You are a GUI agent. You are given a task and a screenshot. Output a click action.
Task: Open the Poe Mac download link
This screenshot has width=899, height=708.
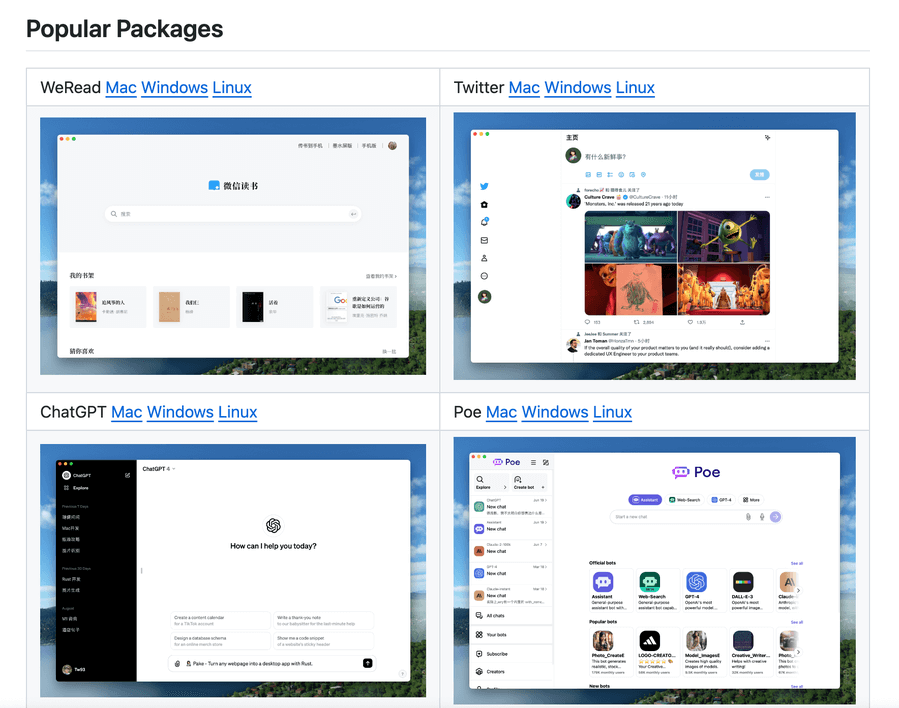[x=501, y=412]
